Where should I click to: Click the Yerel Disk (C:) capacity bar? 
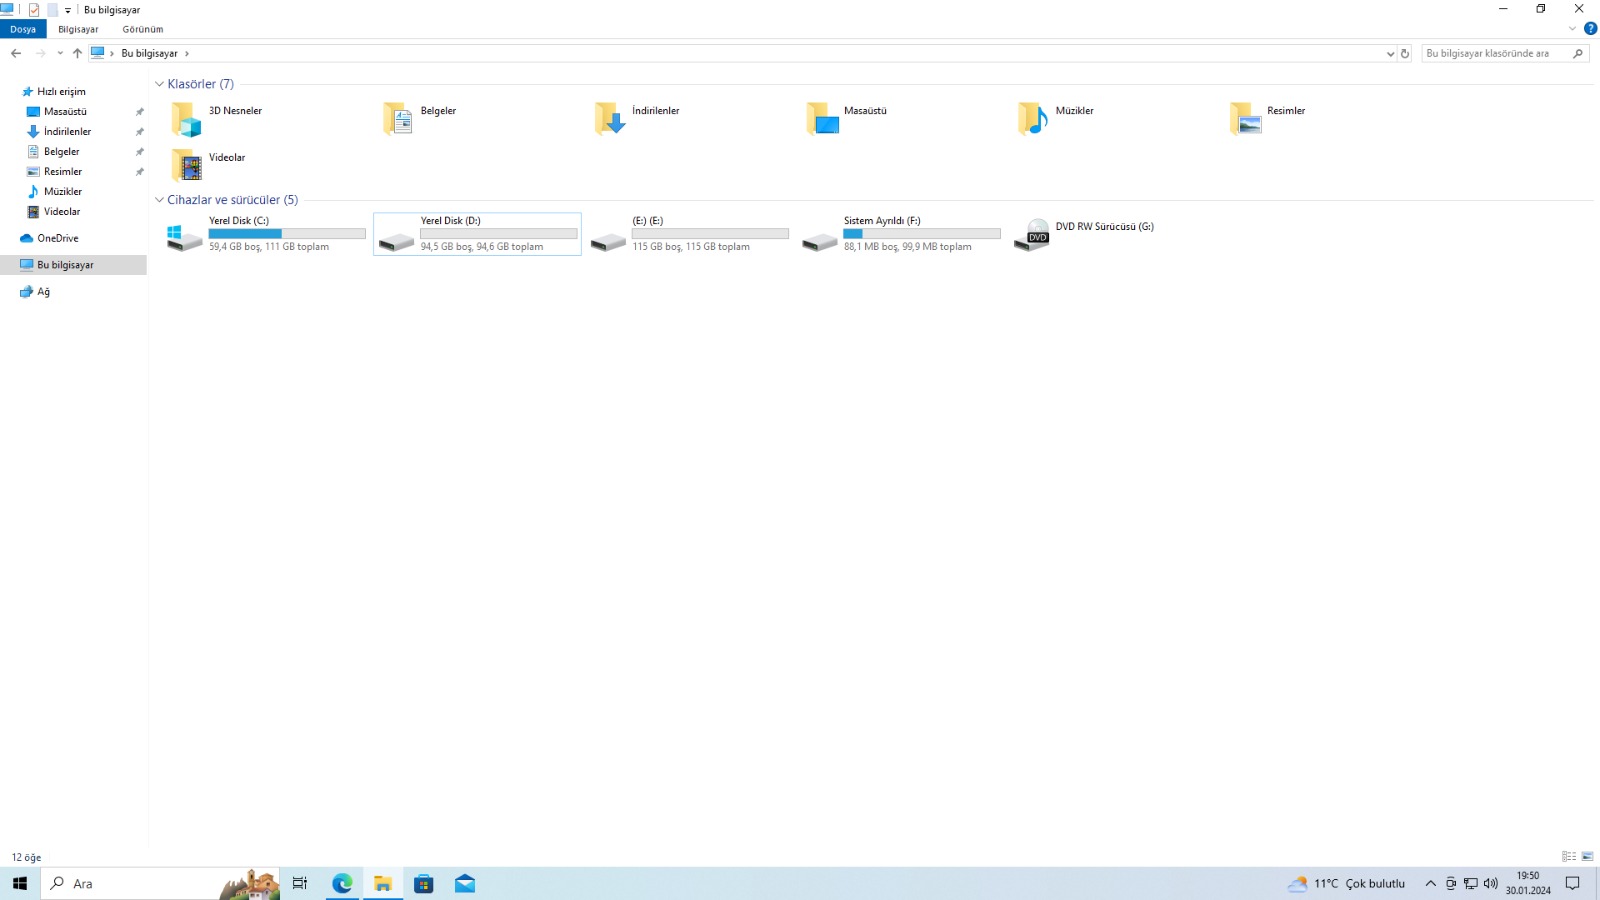point(287,234)
